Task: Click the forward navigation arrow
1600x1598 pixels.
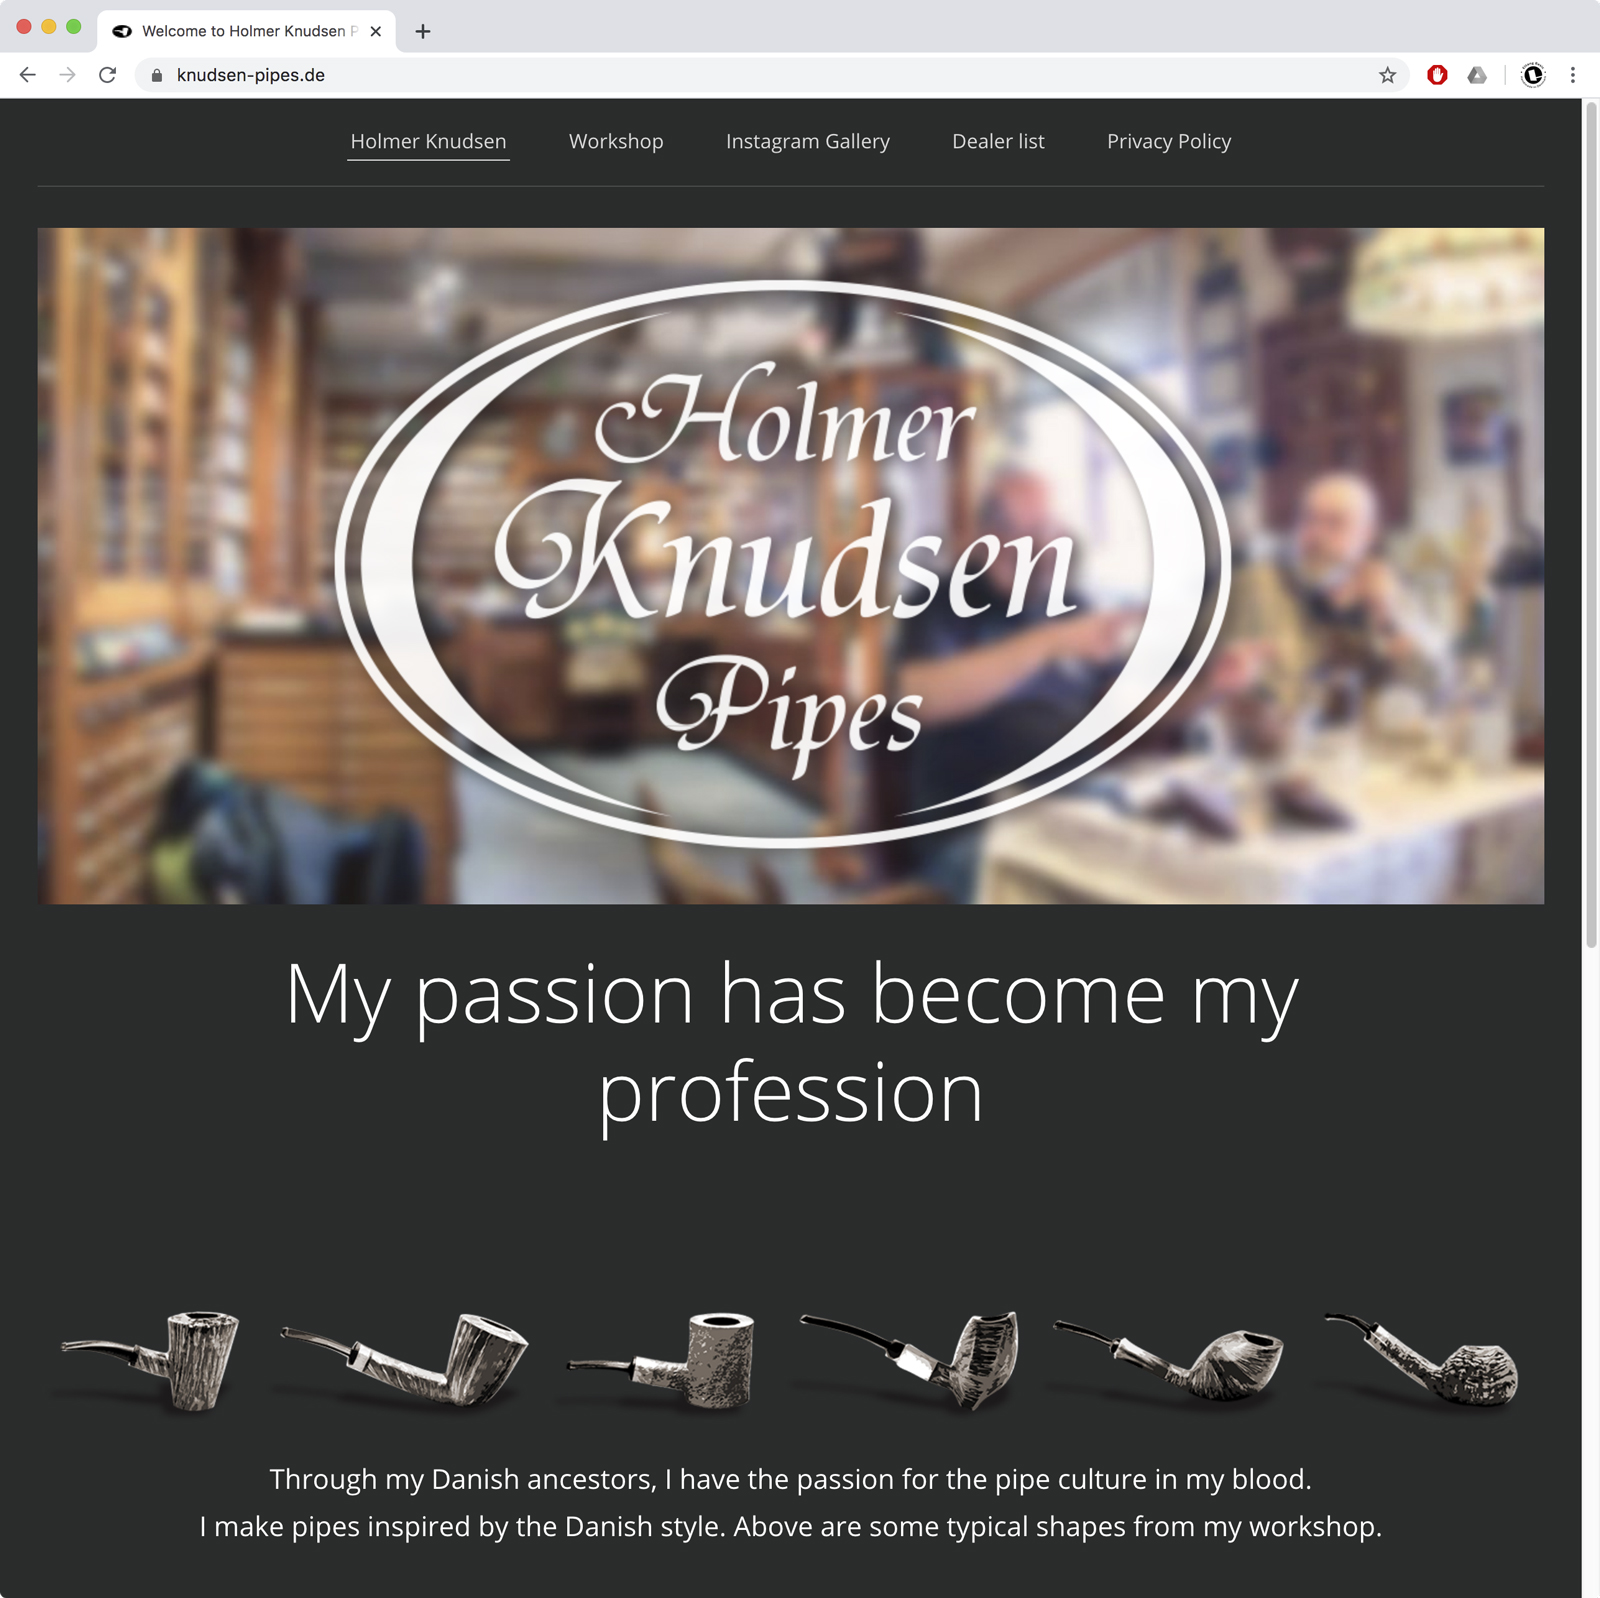Action: (67, 75)
